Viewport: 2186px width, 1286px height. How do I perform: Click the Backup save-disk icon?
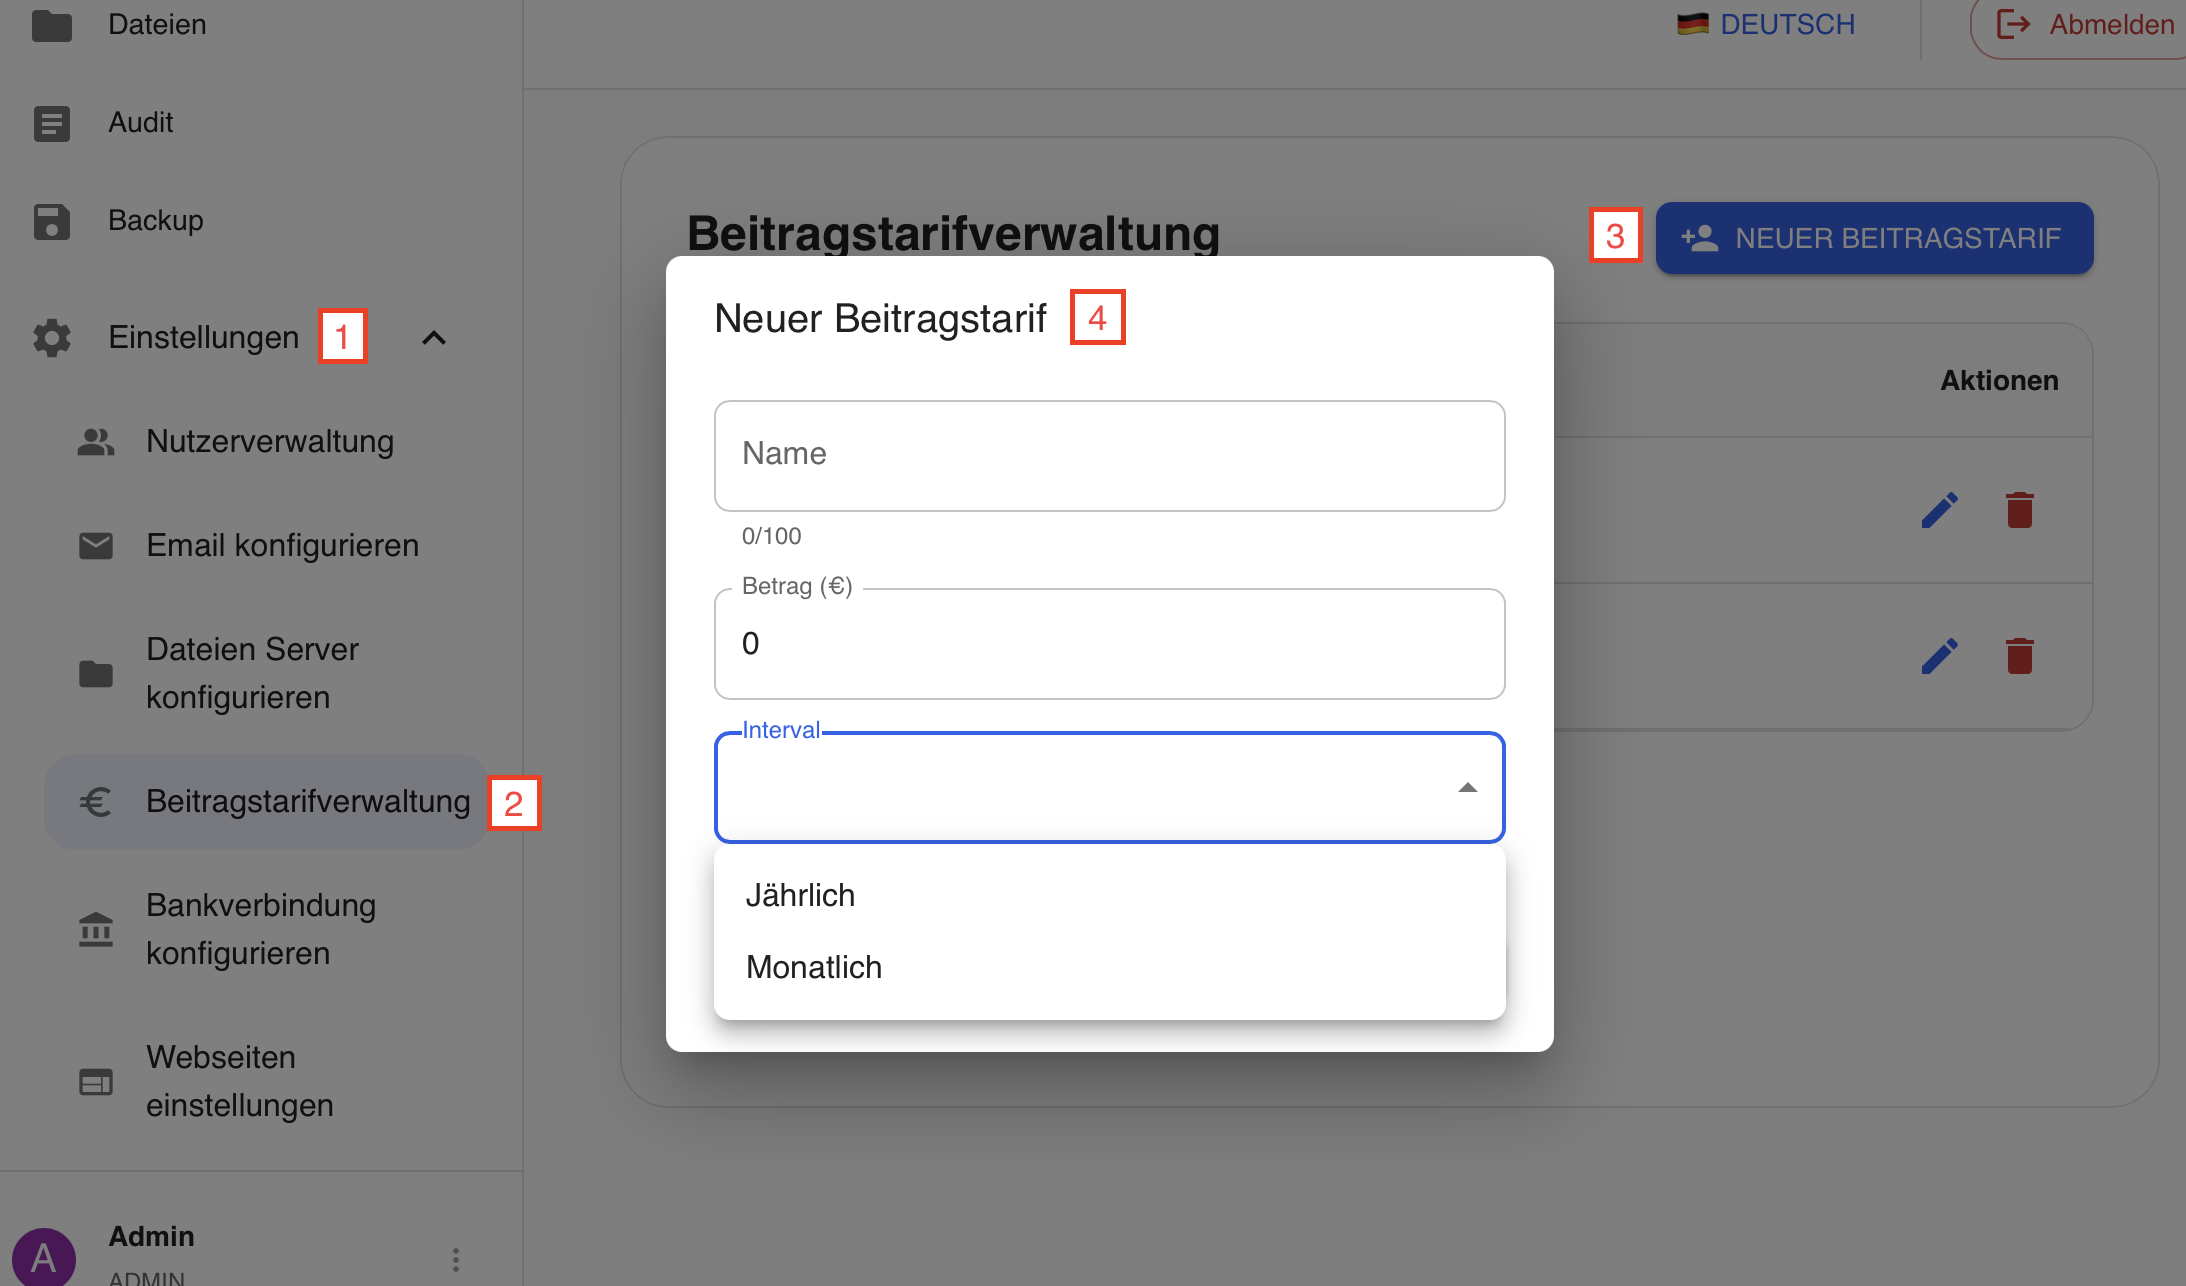pyautogui.click(x=52, y=221)
